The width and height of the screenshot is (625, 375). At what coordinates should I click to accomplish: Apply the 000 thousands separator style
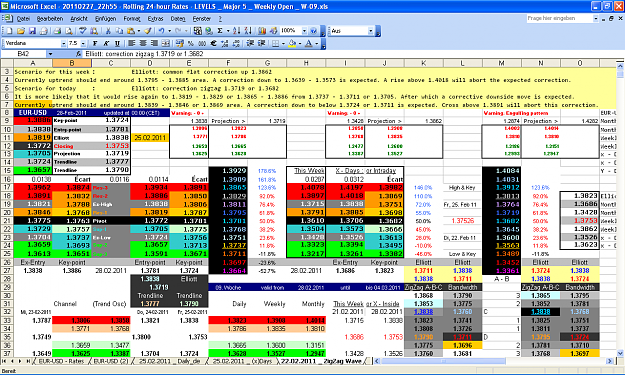[x=202, y=43]
